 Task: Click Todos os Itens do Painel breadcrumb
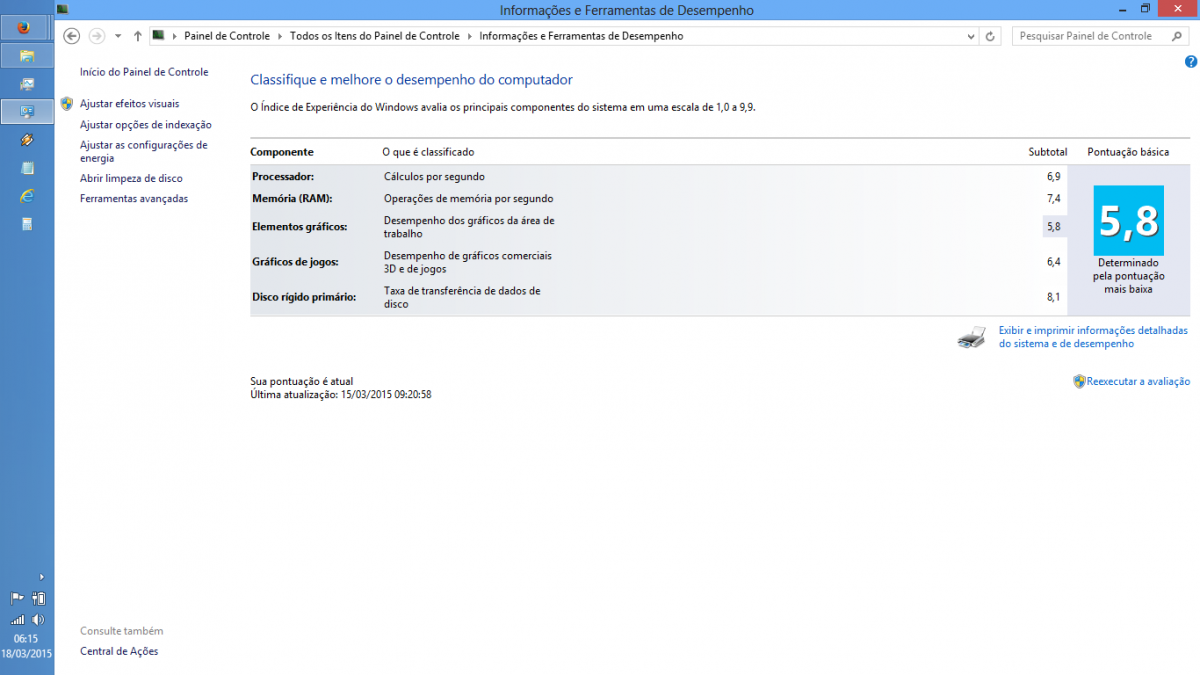[x=375, y=36]
